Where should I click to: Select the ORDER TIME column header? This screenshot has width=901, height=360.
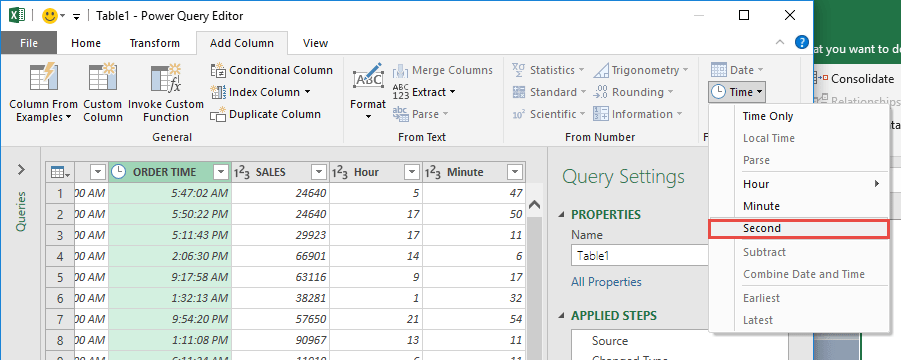[164, 172]
